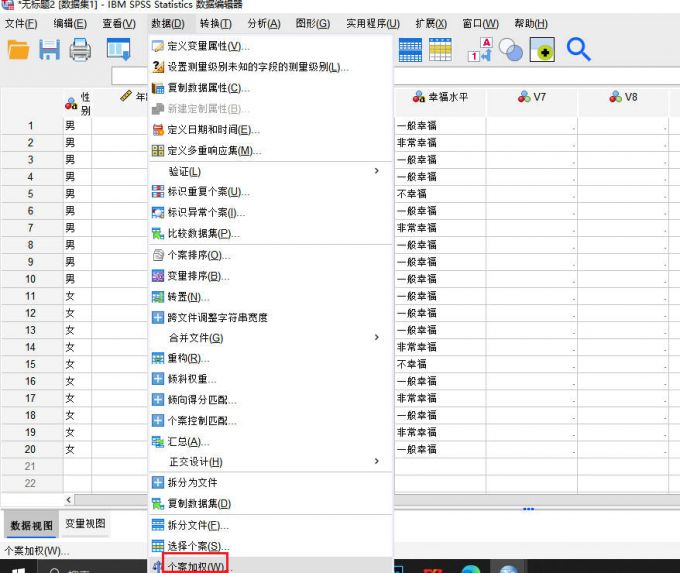Screen dimensions: 680x573
Task: Click the multiple response sets icon
Action: (158, 151)
